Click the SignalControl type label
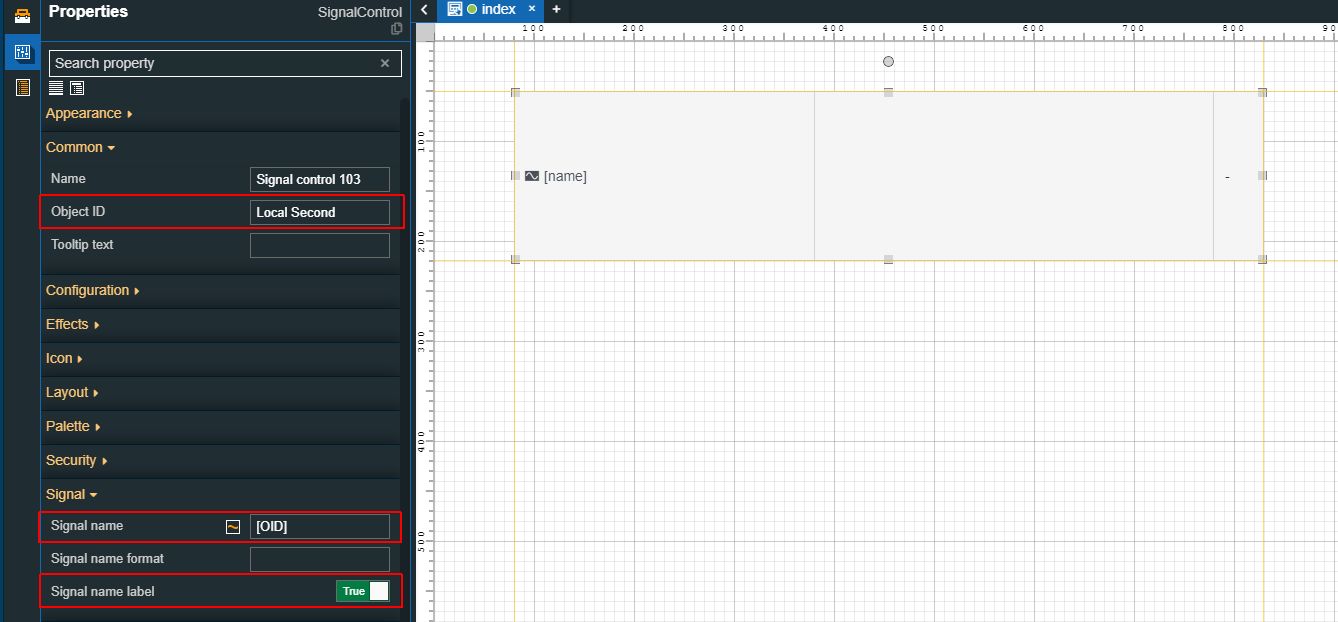 (x=360, y=12)
